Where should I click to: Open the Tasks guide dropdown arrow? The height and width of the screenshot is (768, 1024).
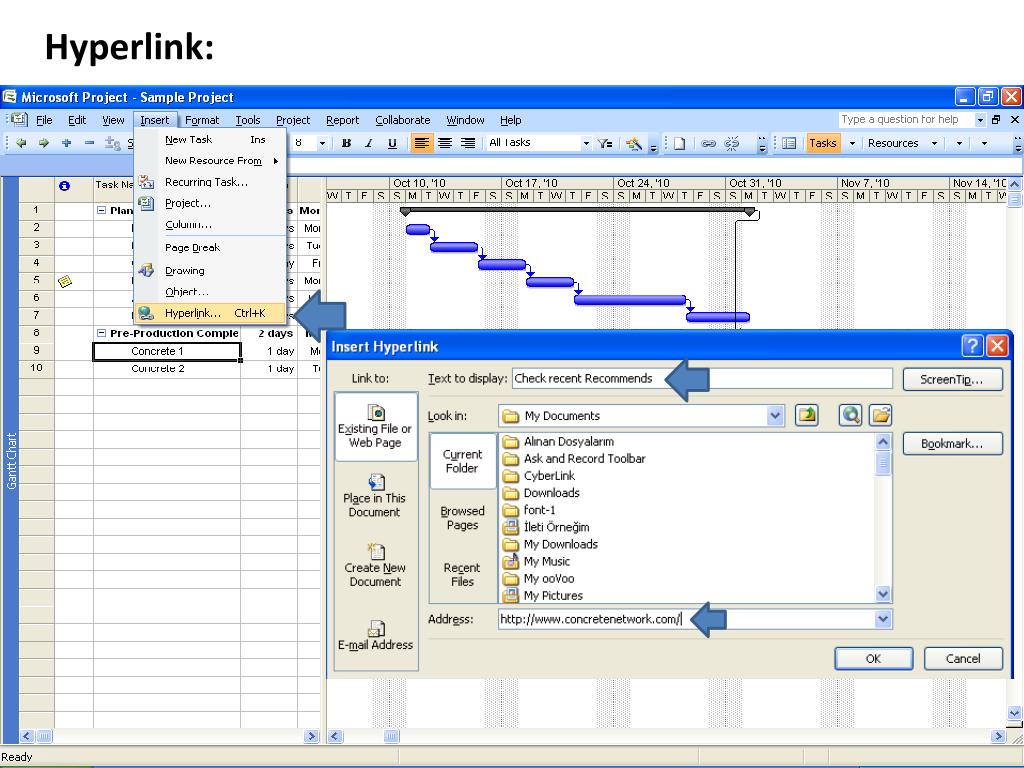pyautogui.click(x=852, y=143)
